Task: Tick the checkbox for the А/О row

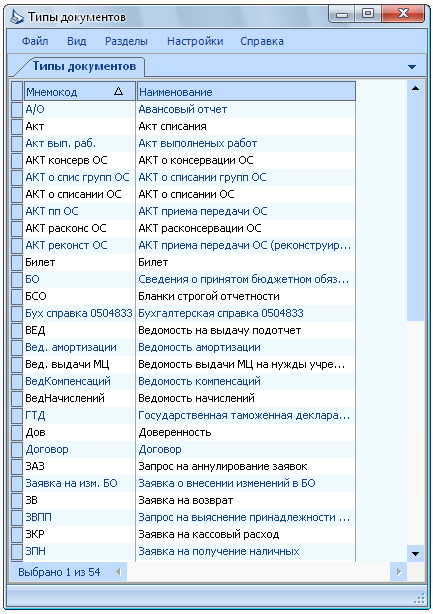Action: [x=17, y=109]
